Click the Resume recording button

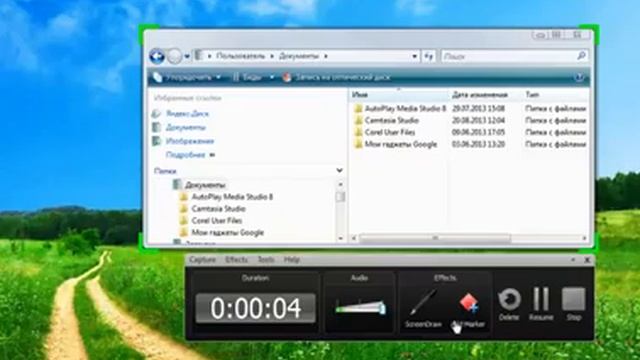point(541,304)
